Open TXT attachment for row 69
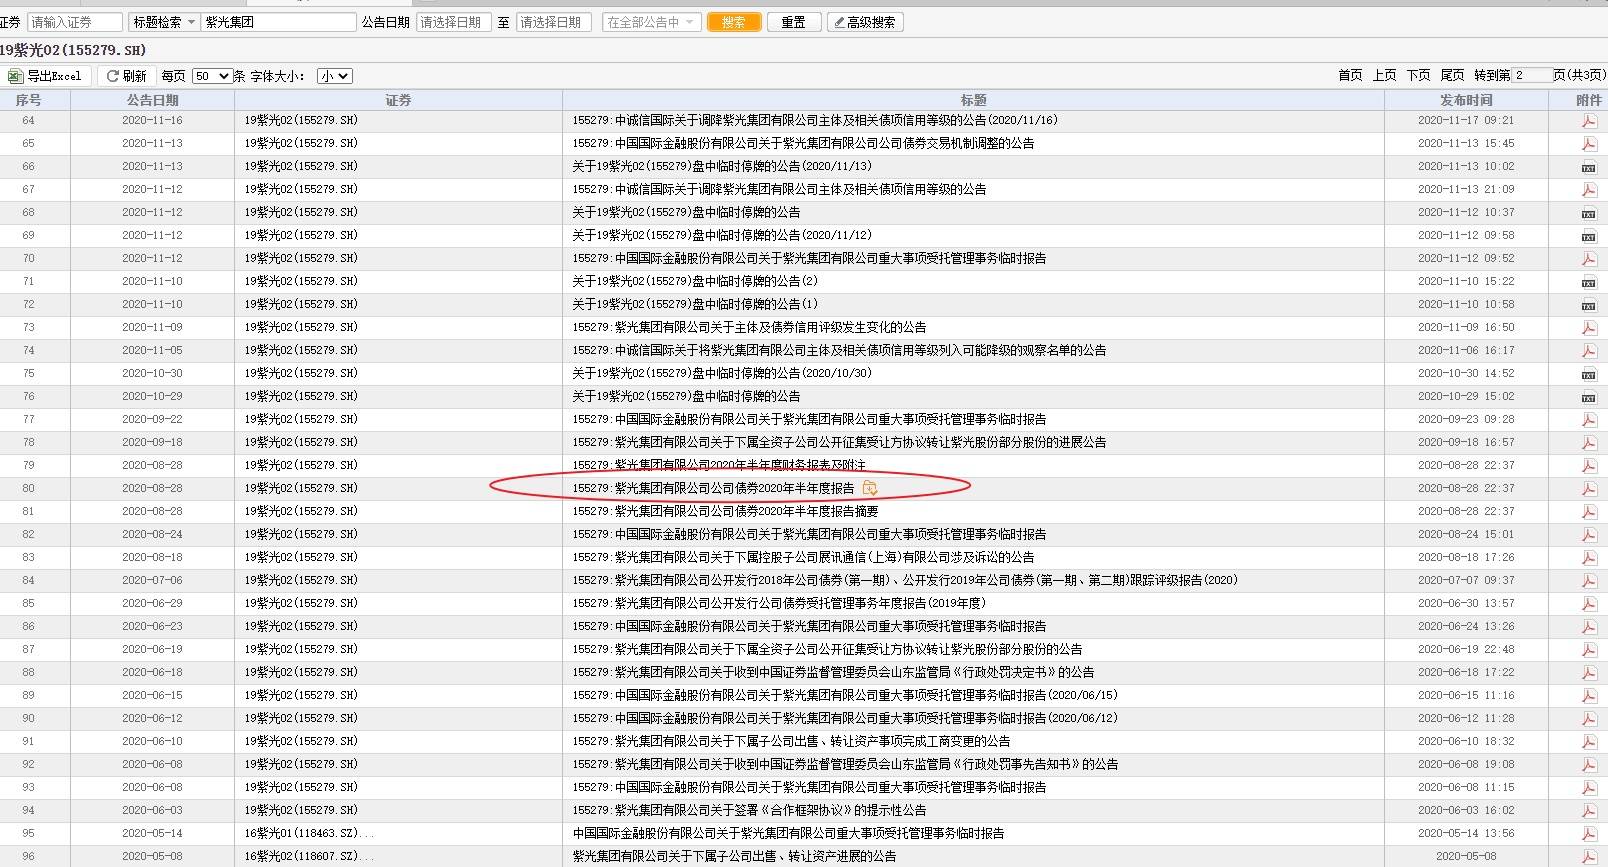The width and height of the screenshot is (1608, 867). [1588, 236]
